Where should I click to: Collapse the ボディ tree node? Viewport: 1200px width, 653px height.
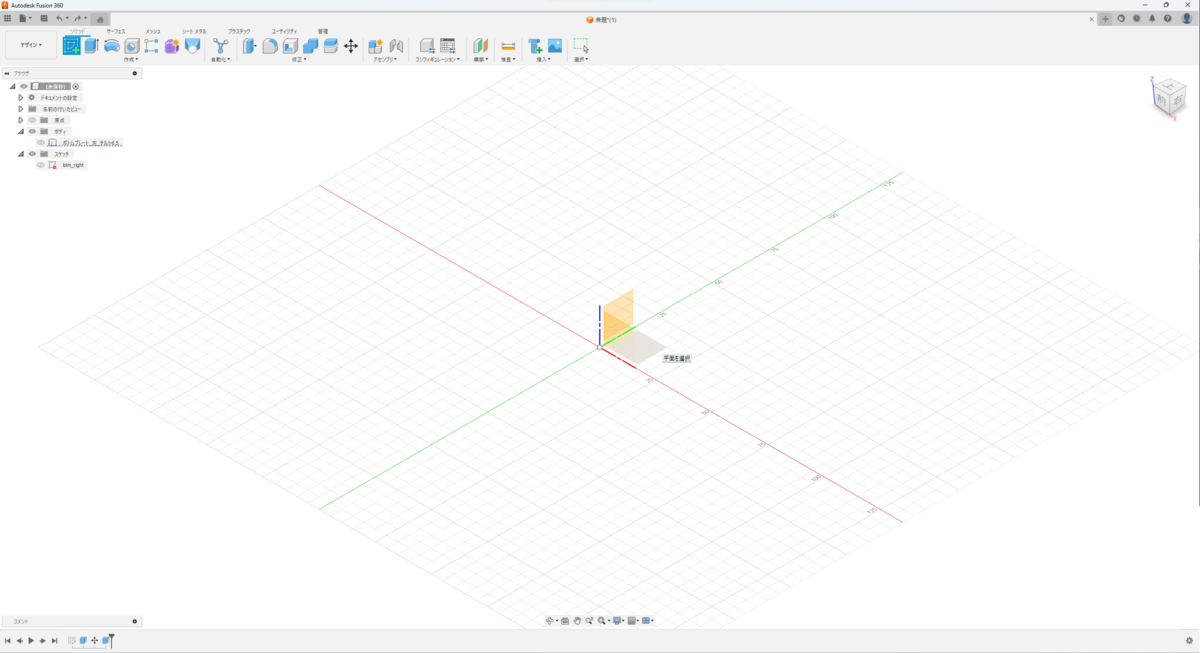pos(21,131)
